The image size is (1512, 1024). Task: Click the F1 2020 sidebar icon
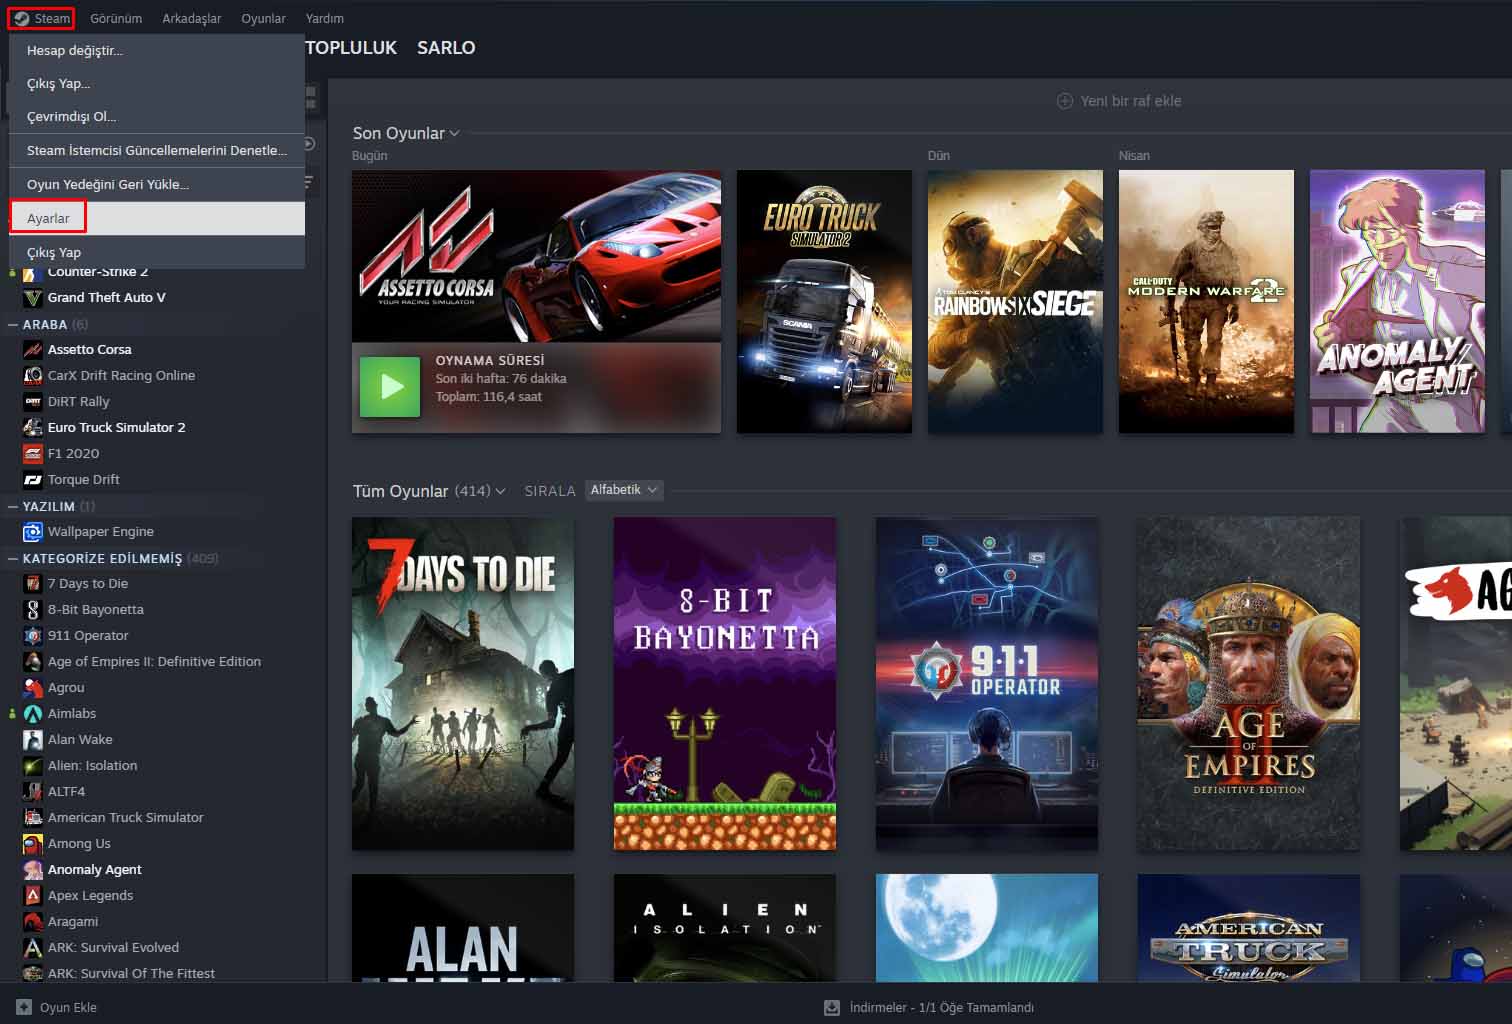(x=32, y=453)
